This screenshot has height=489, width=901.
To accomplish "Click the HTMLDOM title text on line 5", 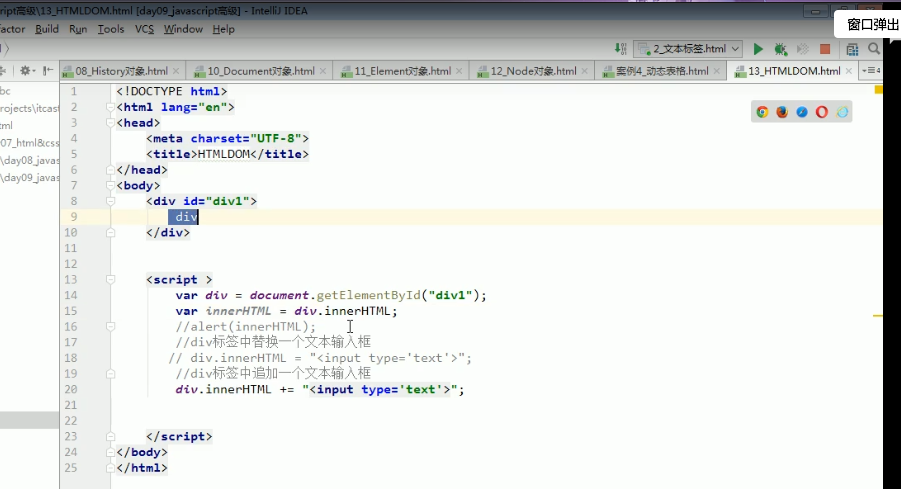I will pyautogui.click(x=224, y=154).
